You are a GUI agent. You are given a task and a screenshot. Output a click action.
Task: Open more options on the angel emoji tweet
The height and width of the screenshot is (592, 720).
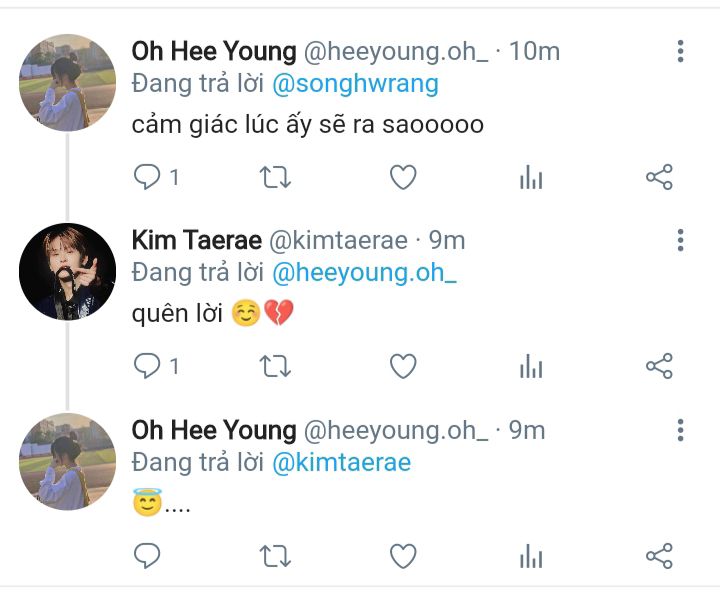[x=680, y=430]
